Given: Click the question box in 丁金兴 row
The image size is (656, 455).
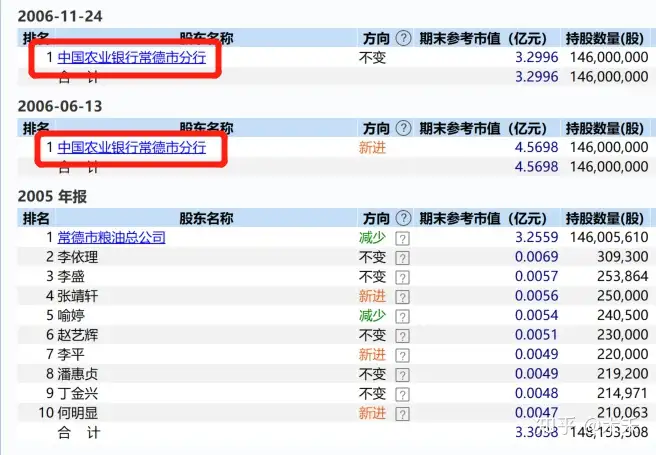Looking at the screenshot, I should click(x=402, y=394).
